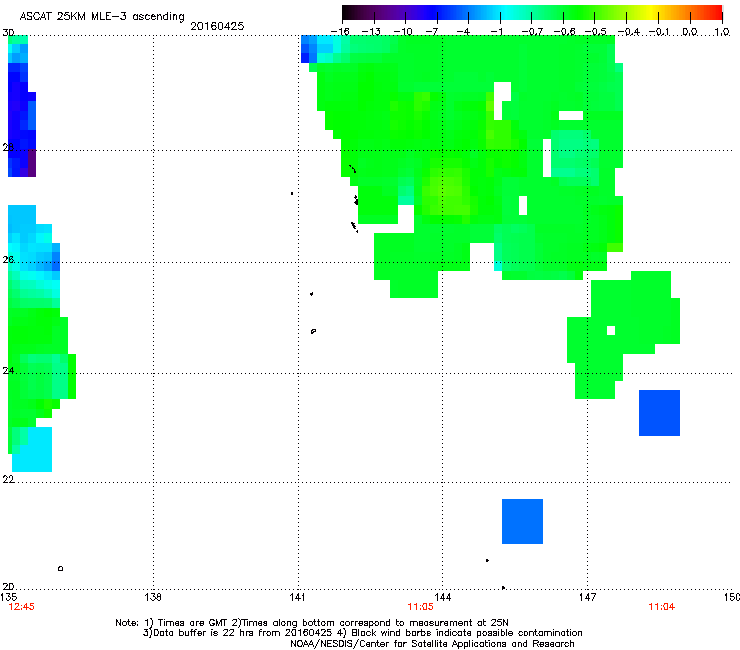The width and height of the screenshot is (740, 650).
Task: Click the -0.7 color scale label
Action: [x=532, y=32]
